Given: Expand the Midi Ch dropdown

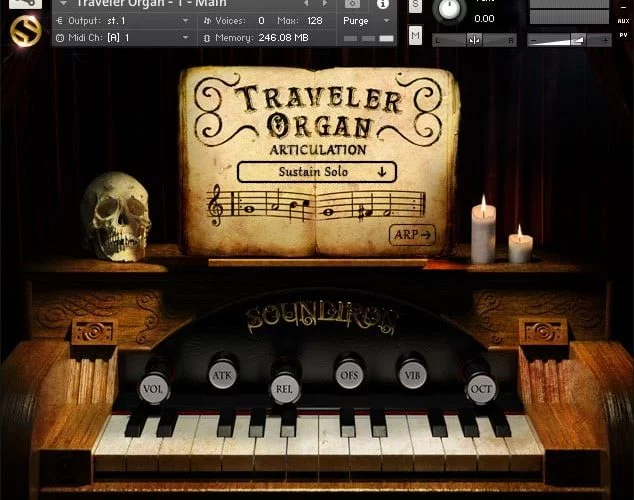Looking at the screenshot, I should tap(186, 38).
